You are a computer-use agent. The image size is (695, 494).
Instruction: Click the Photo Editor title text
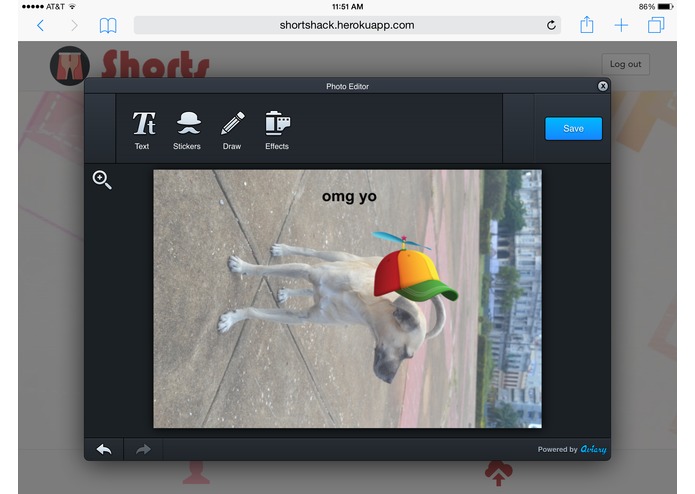[x=348, y=86]
